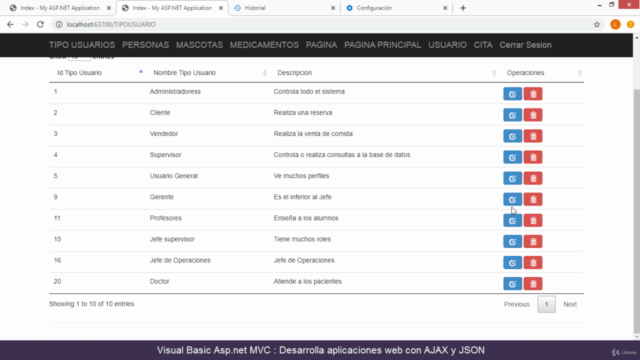This screenshot has height=360, width=640.
Task: Edit the Jefe de Operaciones row
Action: (512, 263)
